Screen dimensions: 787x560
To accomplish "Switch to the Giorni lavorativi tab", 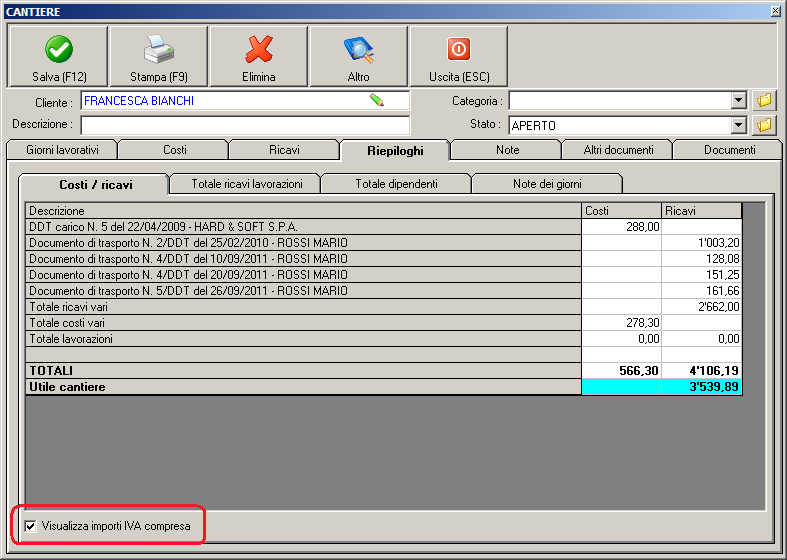I will coord(62,150).
